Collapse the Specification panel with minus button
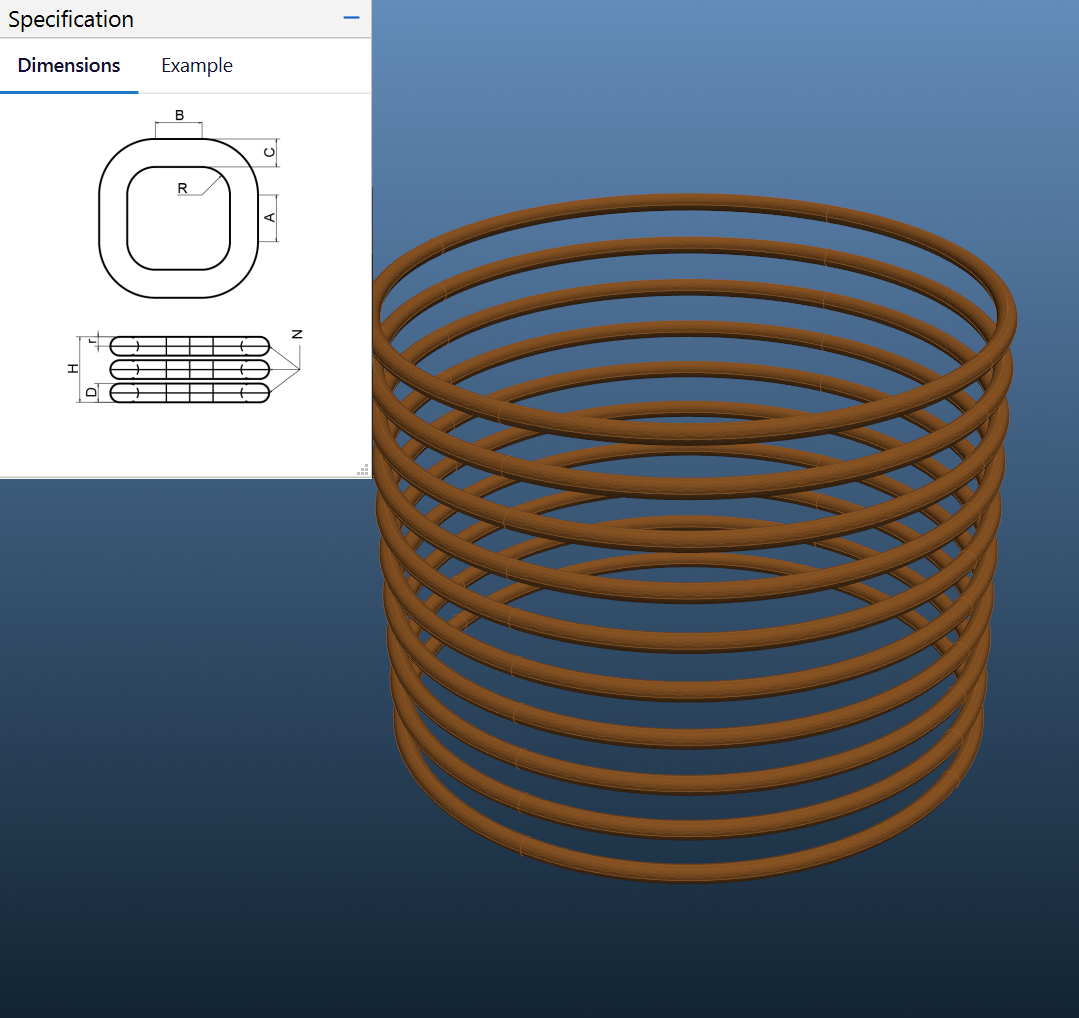 351,18
